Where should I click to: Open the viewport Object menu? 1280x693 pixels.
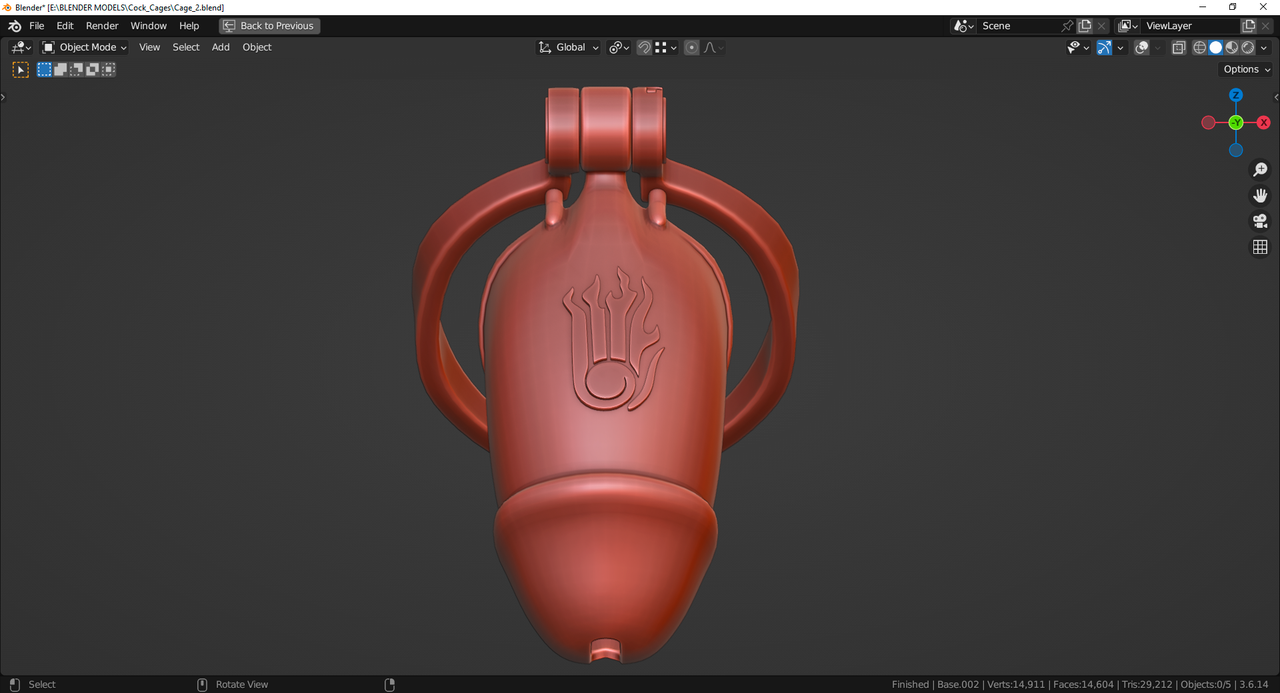pyautogui.click(x=257, y=47)
